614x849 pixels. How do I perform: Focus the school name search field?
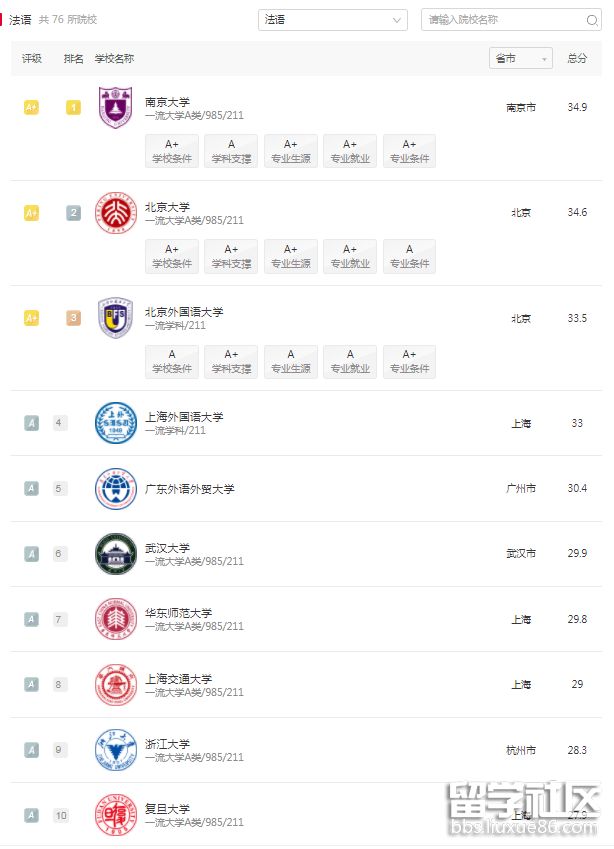[x=511, y=20]
